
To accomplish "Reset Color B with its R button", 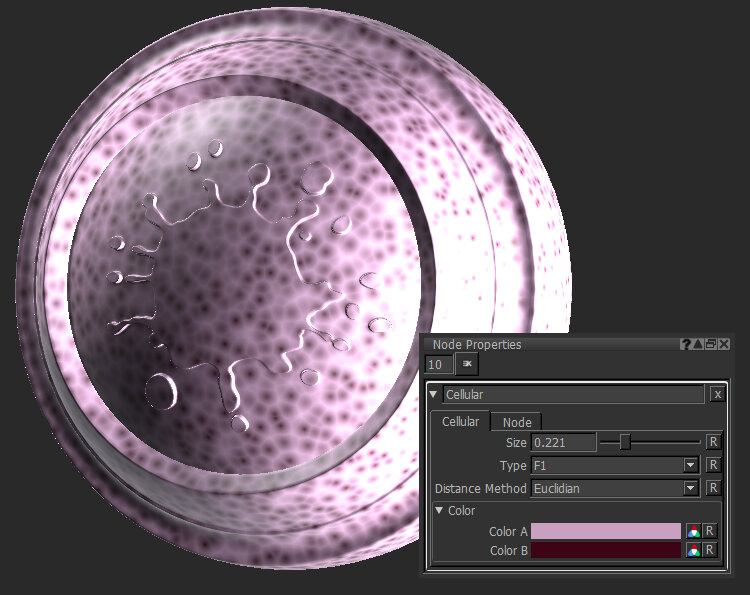I will (x=709, y=550).
